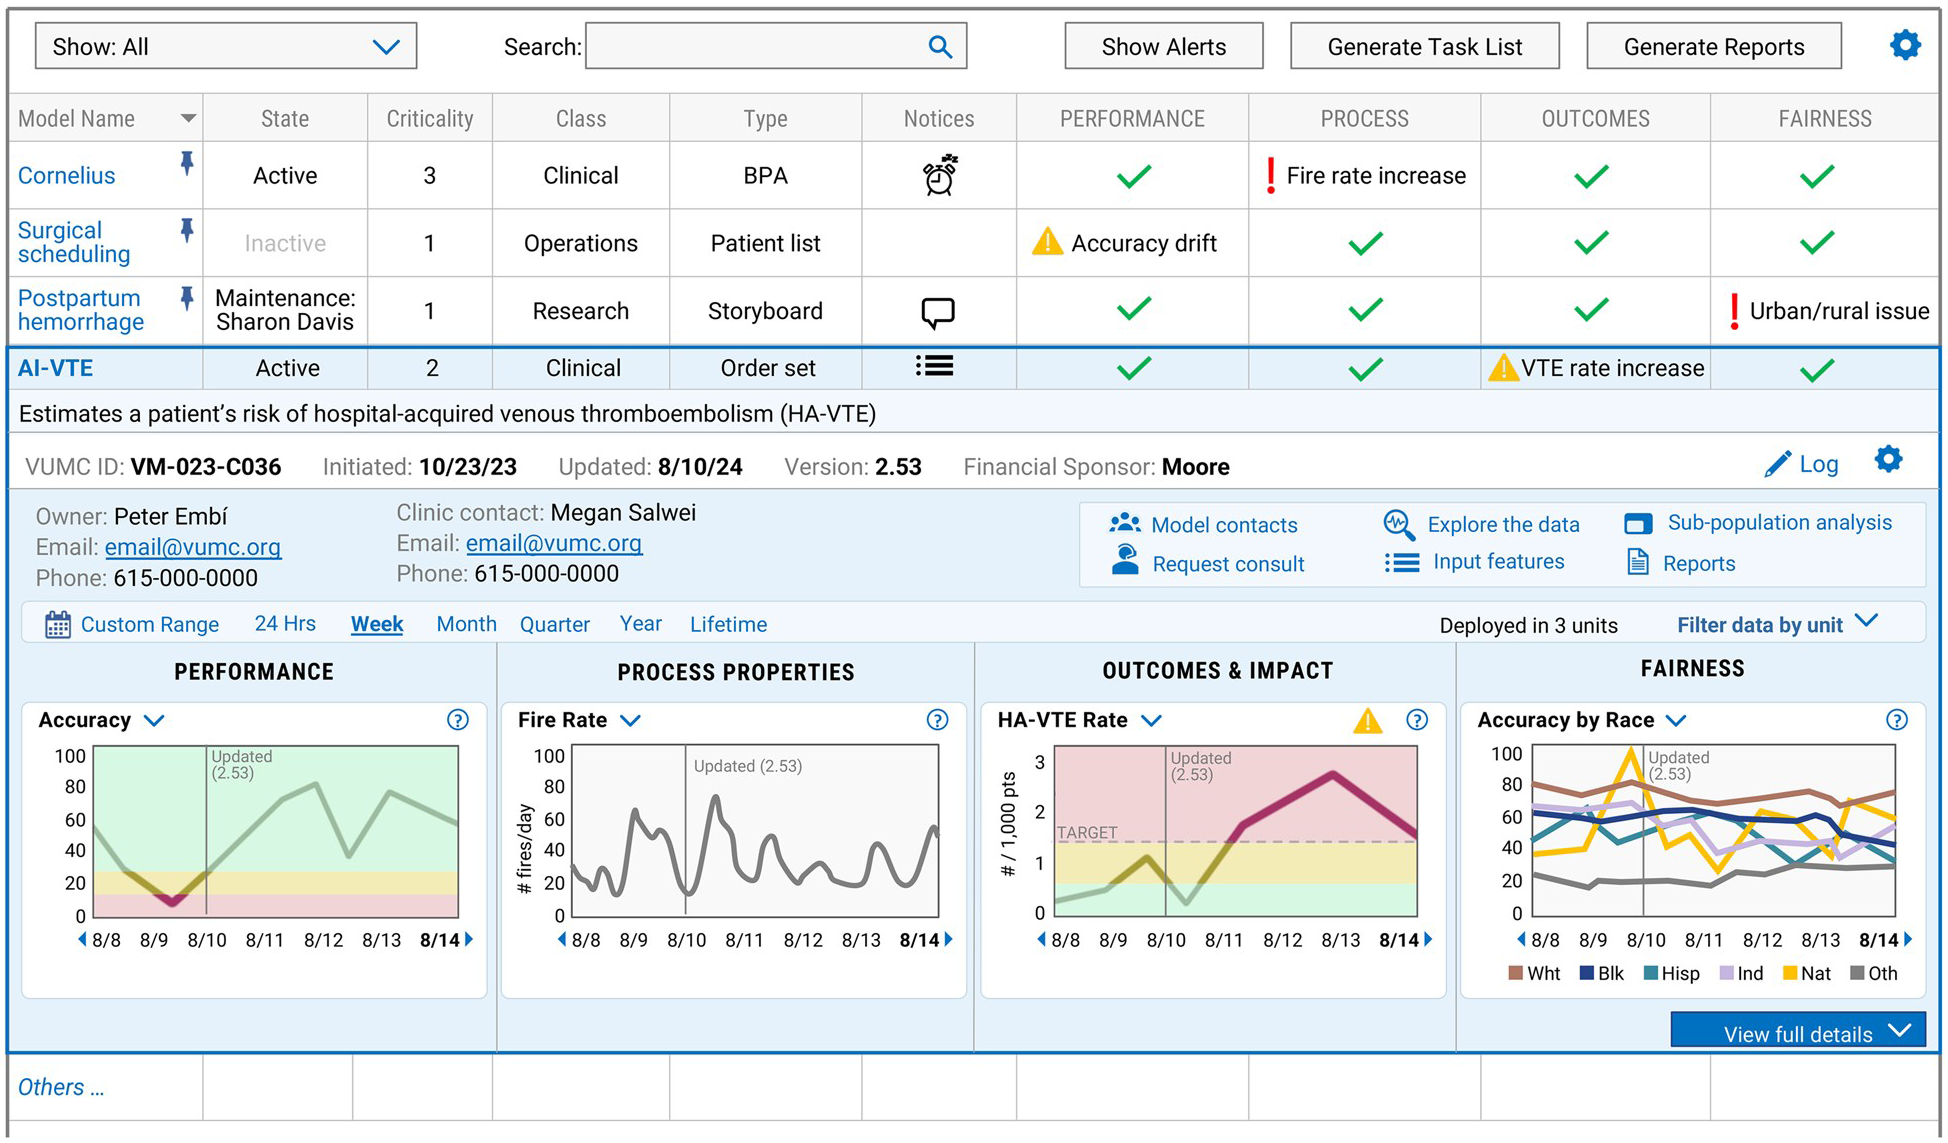Click HA-VTE Rate chart warning icon

pos(1367,720)
